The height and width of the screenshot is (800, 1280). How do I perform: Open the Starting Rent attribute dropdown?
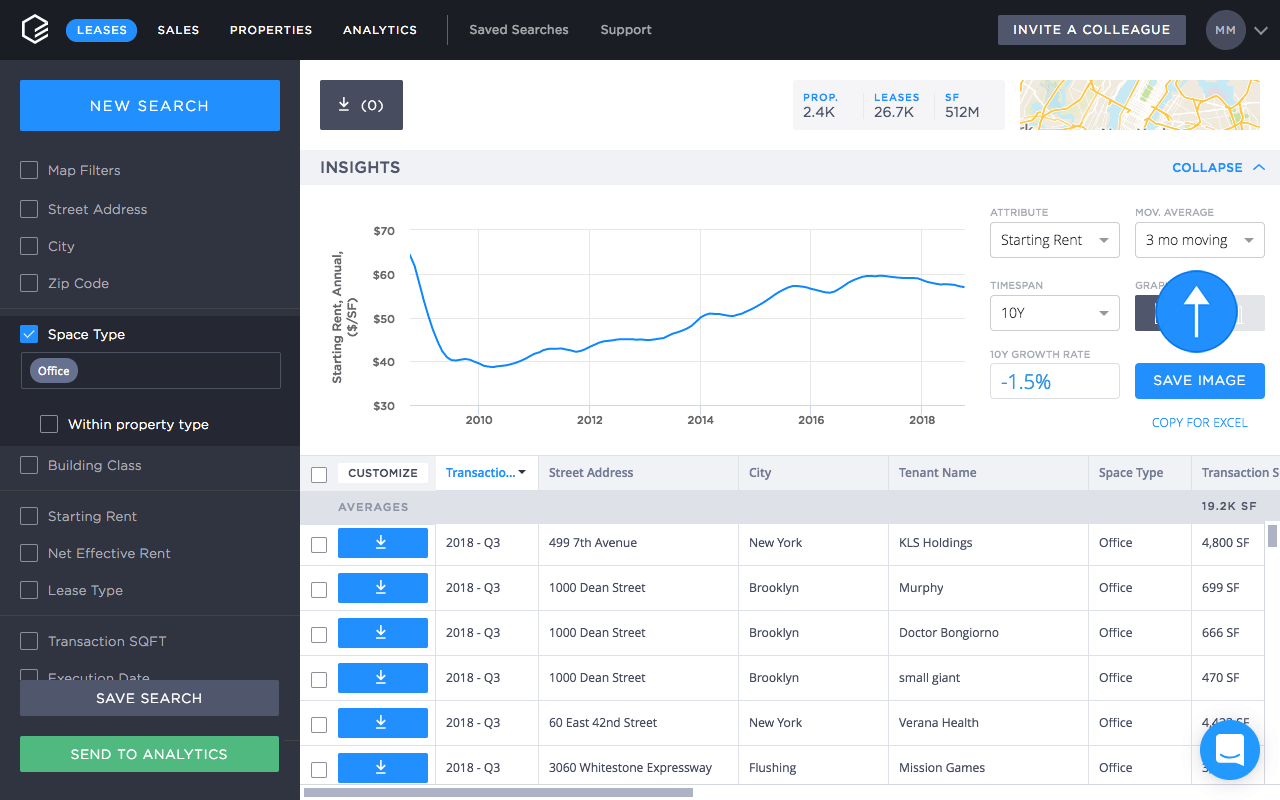click(x=1054, y=240)
